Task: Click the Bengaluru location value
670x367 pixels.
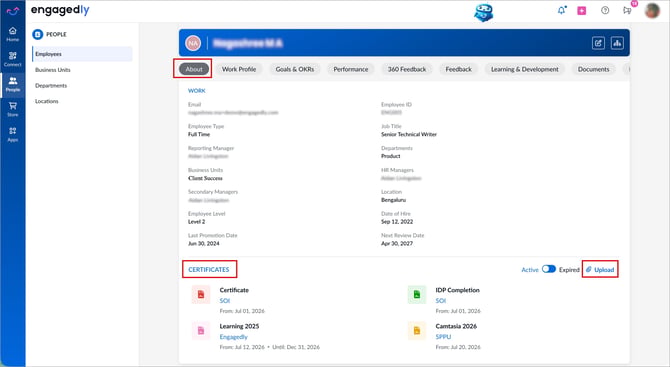Action: (394, 200)
